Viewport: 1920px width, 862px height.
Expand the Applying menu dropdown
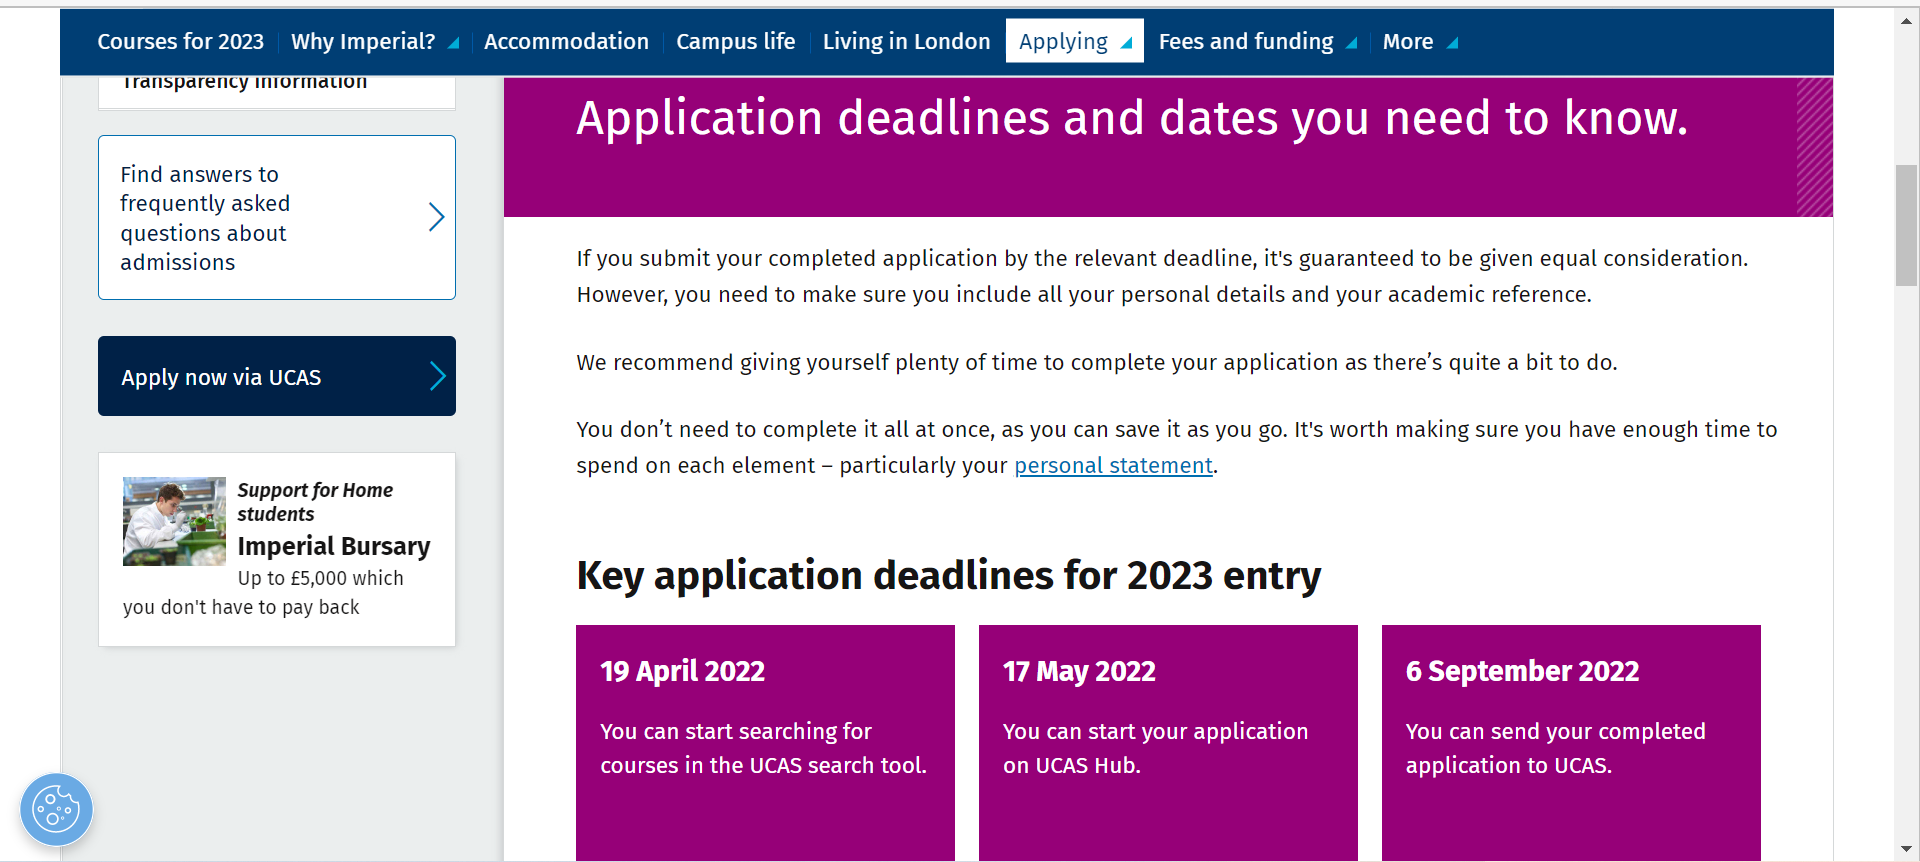point(1126,43)
